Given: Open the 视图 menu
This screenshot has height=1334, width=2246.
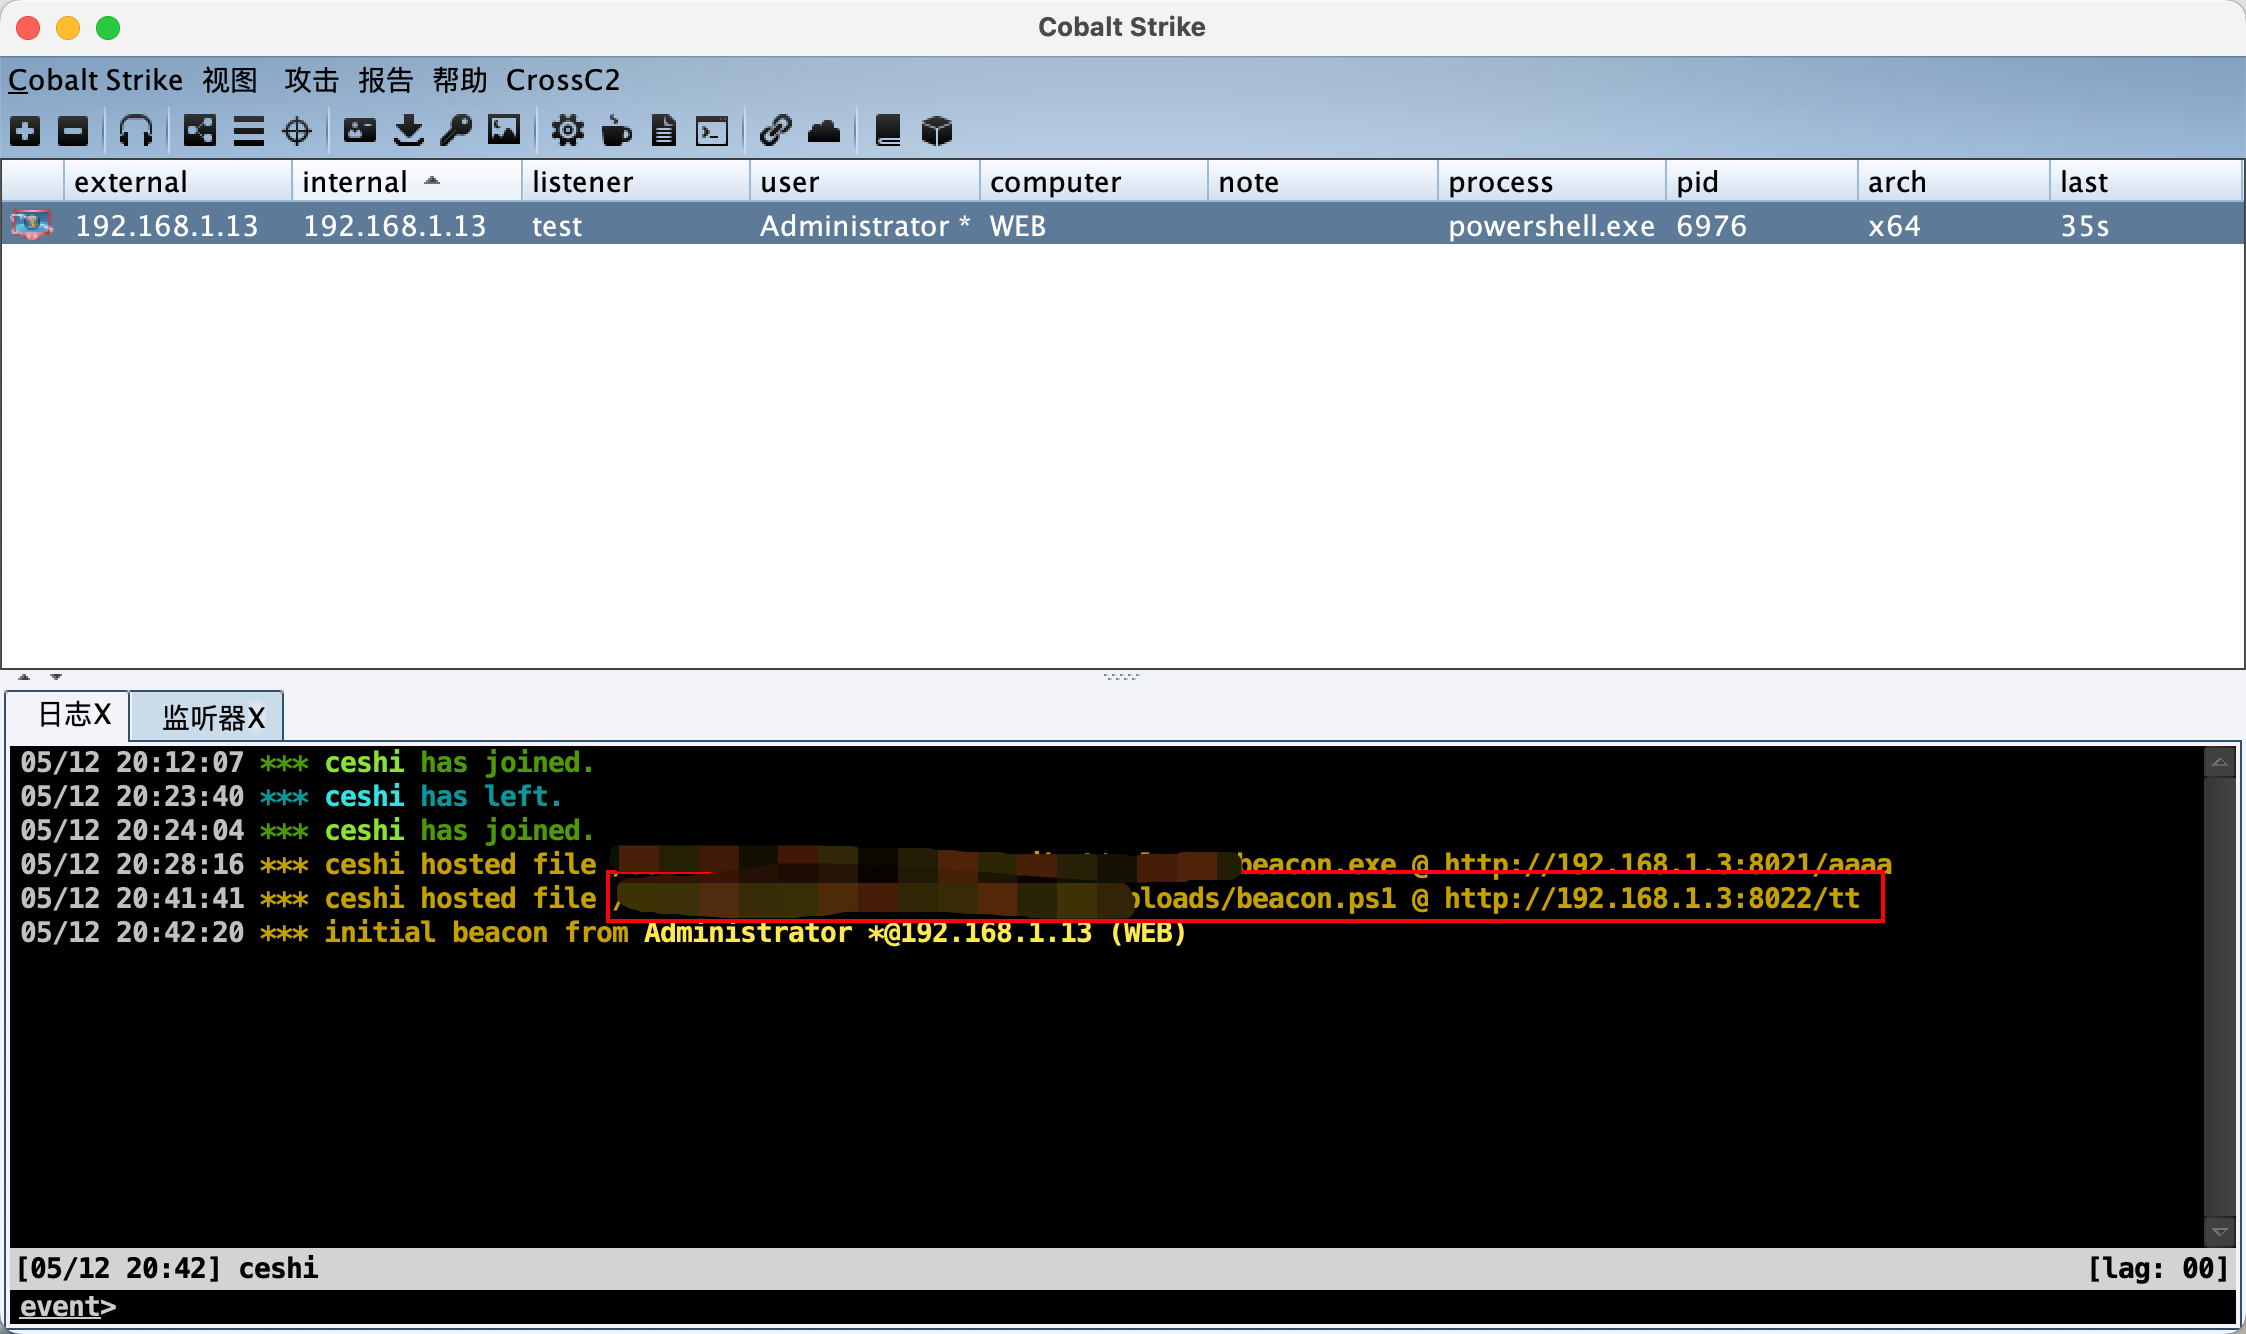Looking at the screenshot, I should pos(230,80).
